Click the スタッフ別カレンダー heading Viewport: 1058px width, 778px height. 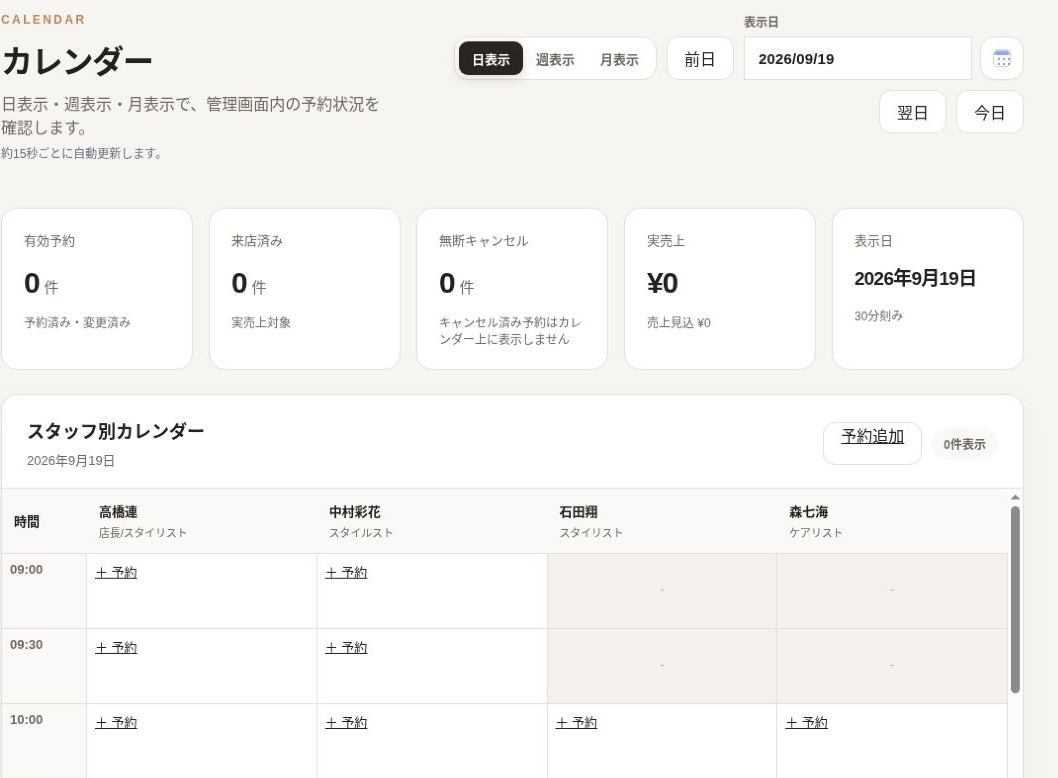coord(115,430)
